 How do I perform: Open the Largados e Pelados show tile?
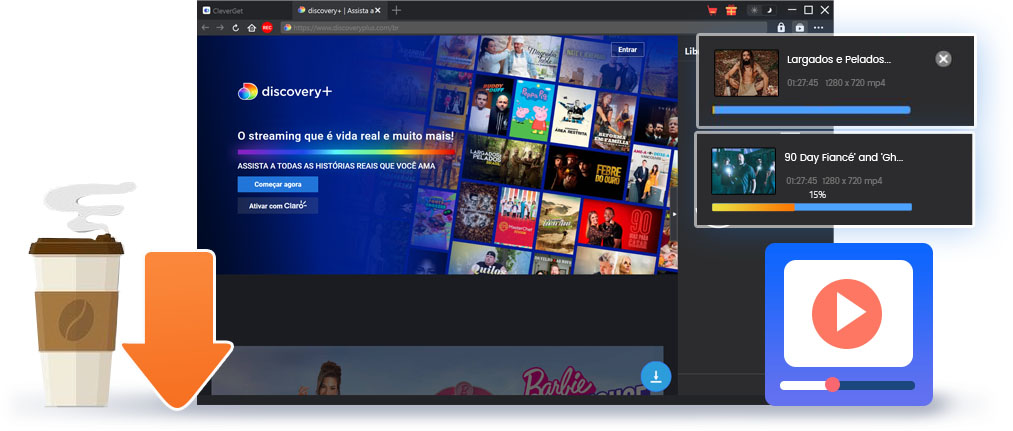(x=504, y=162)
